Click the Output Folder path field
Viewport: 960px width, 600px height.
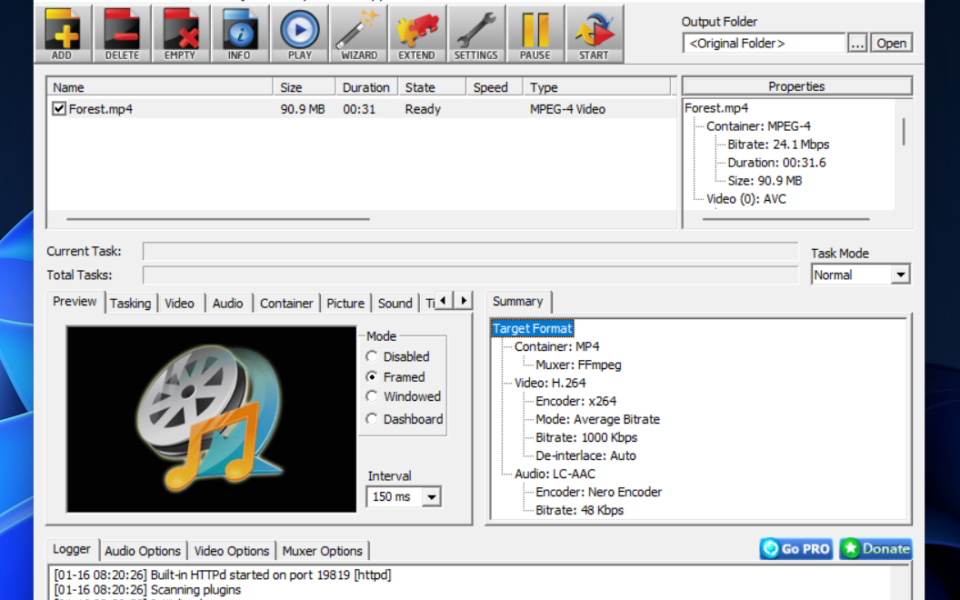click(x=763, y=43)
